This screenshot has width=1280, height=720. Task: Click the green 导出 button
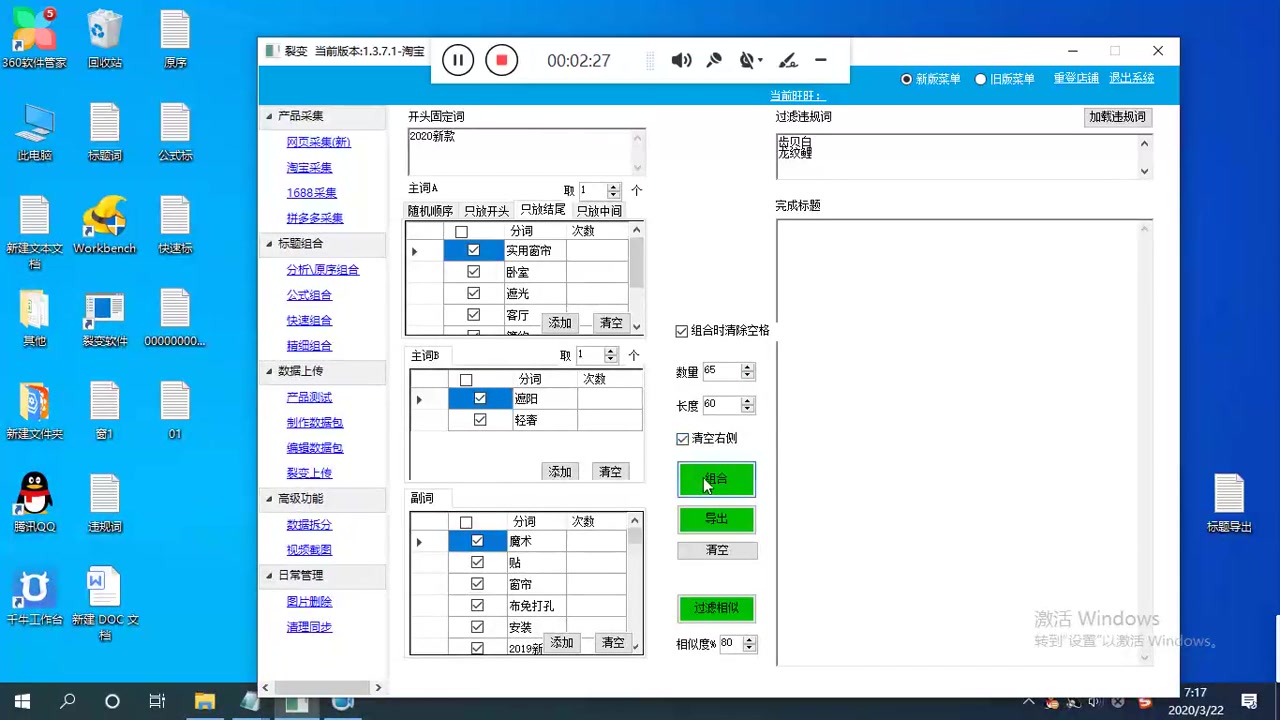pos(717,519)
